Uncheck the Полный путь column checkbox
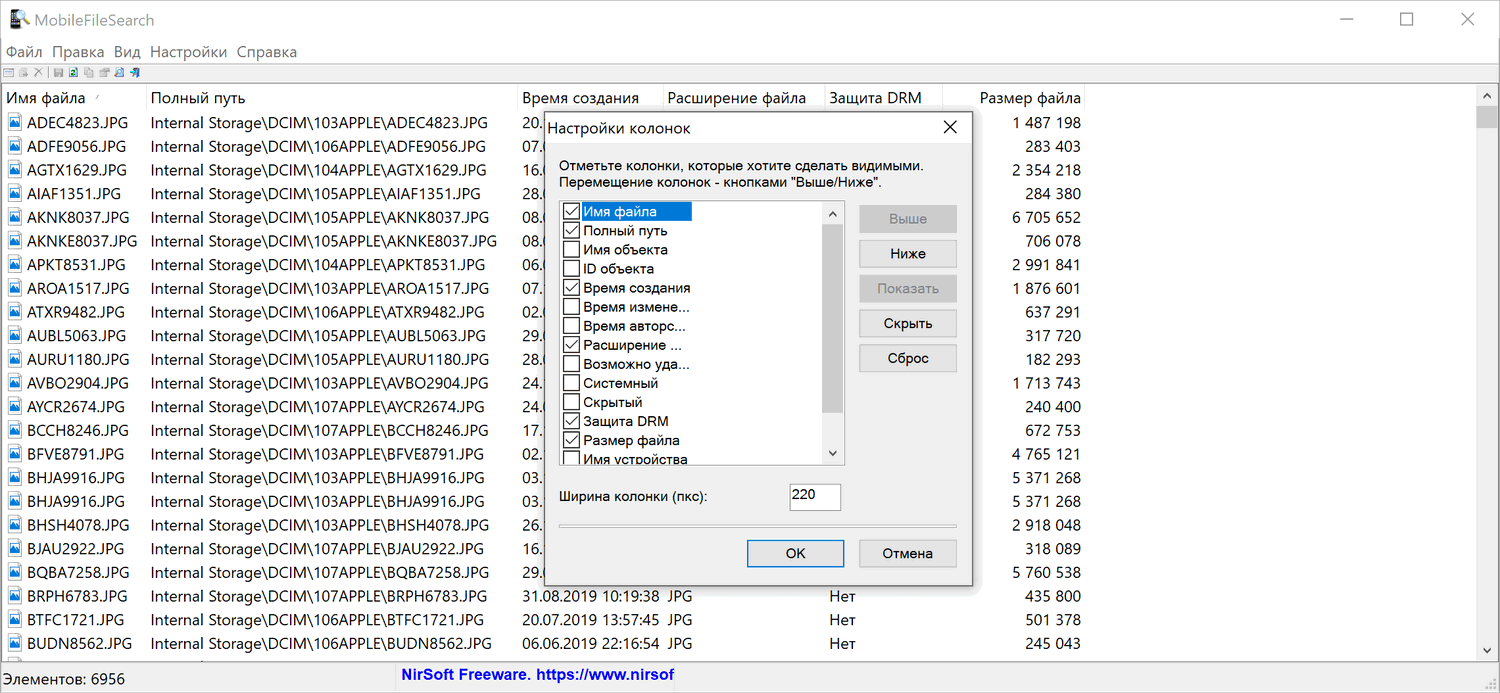The width and height of the screenshot is (1500, 693). point(571,230)
